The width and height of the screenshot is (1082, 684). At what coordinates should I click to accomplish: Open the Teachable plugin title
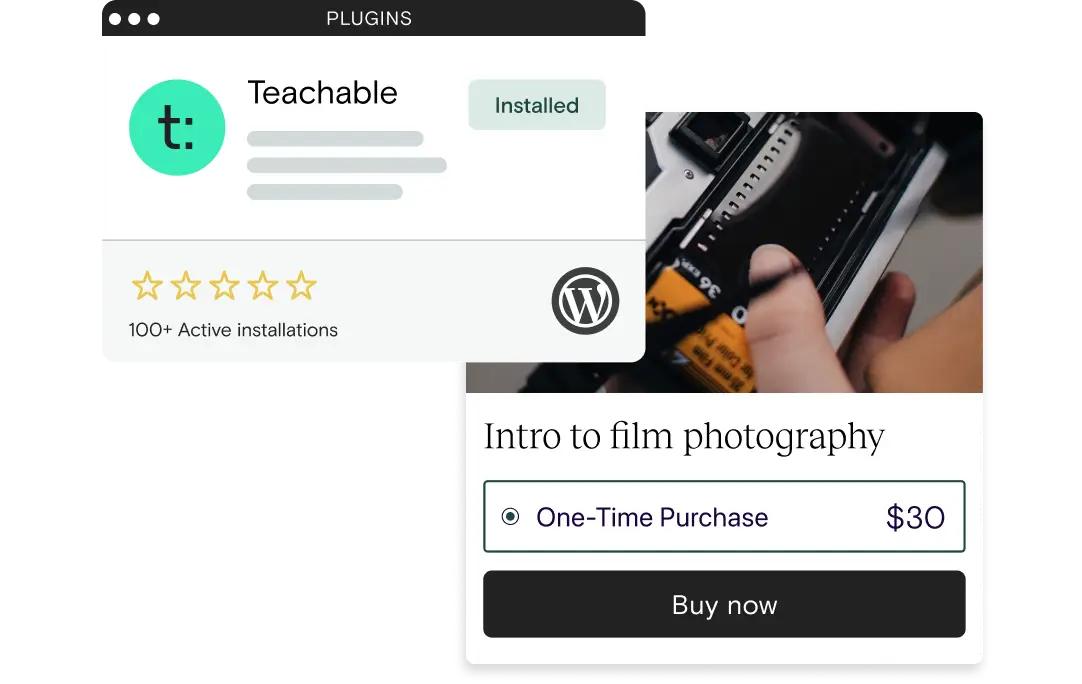click(x=322, y=92)
